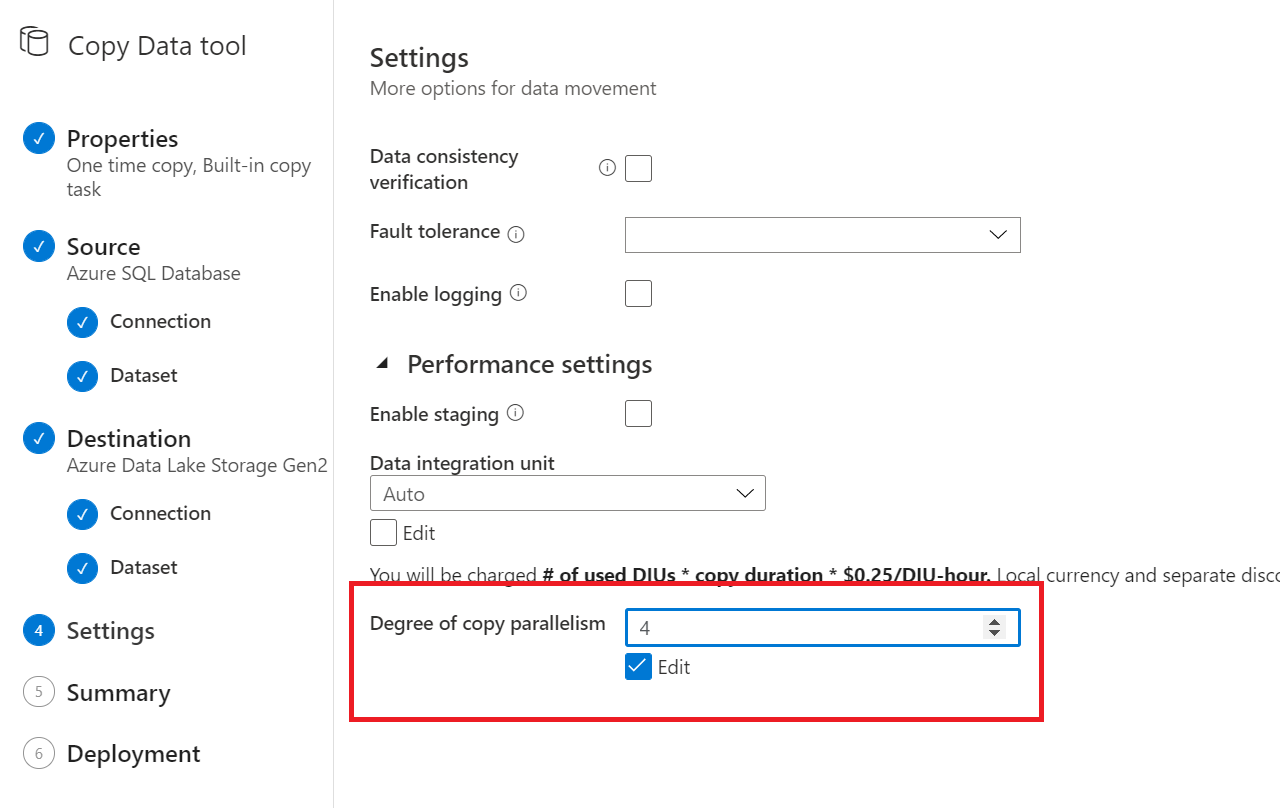Image resolution: width=1280 pixels, height=808 pixels.
Task: Click inside the Degree of copy parallelism field
Action: [800, 627]
